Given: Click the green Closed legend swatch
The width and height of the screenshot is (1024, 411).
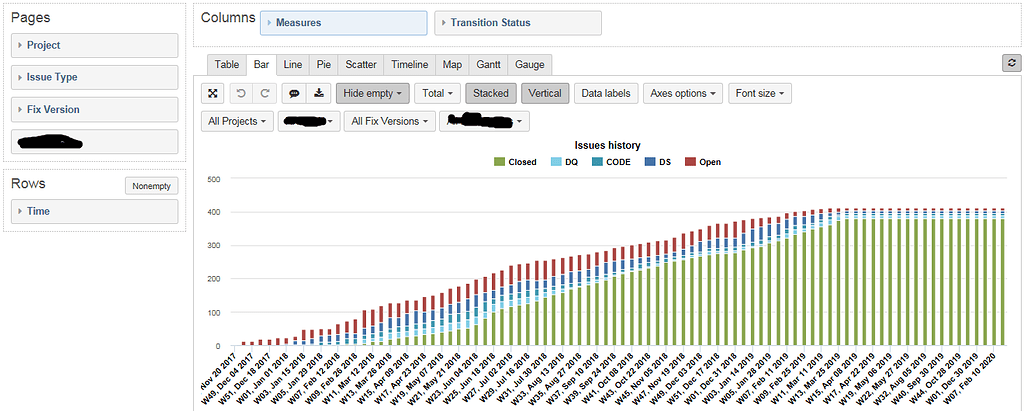Looking at the screenshot, I should tap(499, 162).
